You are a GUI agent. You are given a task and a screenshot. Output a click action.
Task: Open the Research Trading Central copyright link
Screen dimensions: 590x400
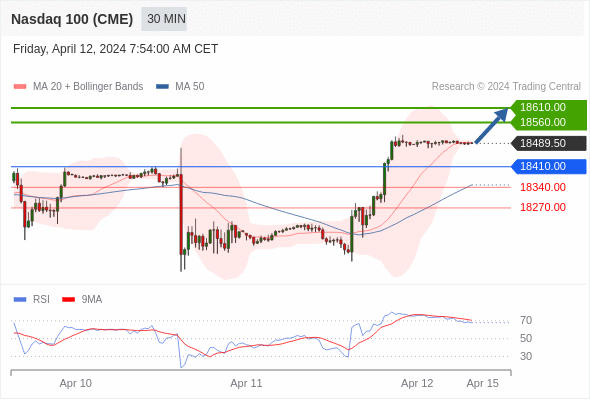[x=506, y=87]
